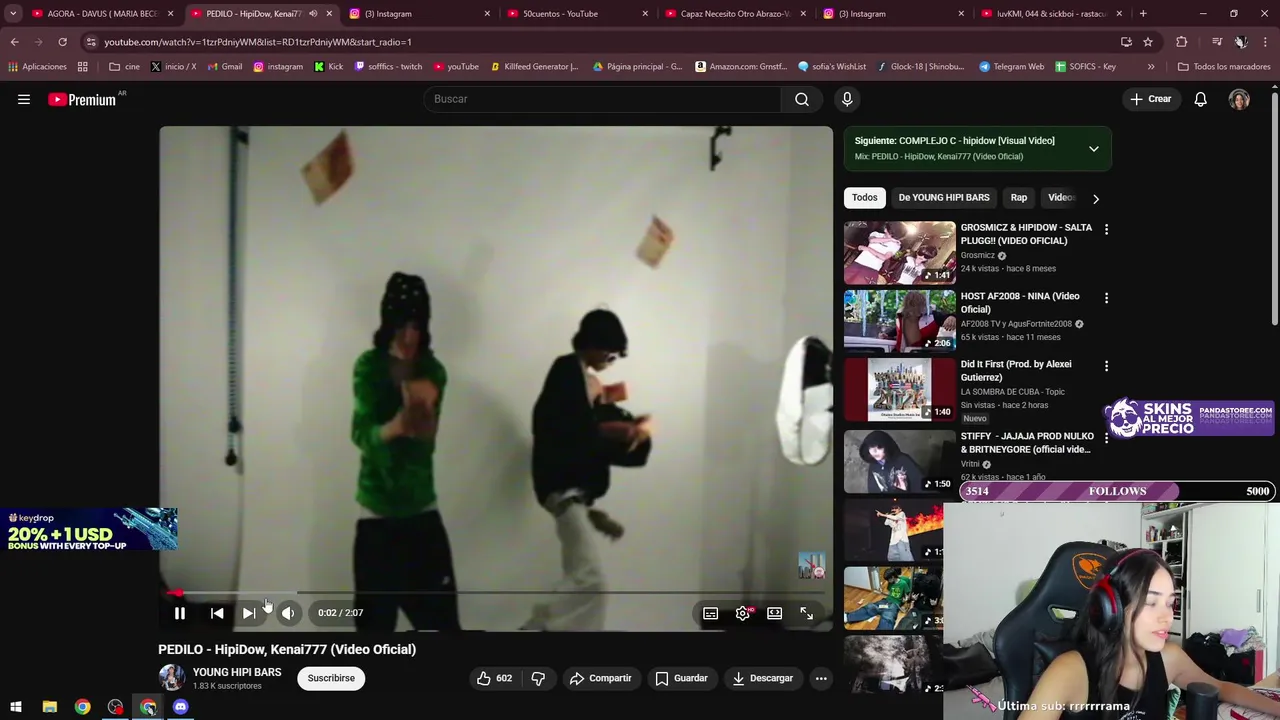1280x720 pixels.
Task: Open the Gmail bookmark
Action: tap(224, 67)
